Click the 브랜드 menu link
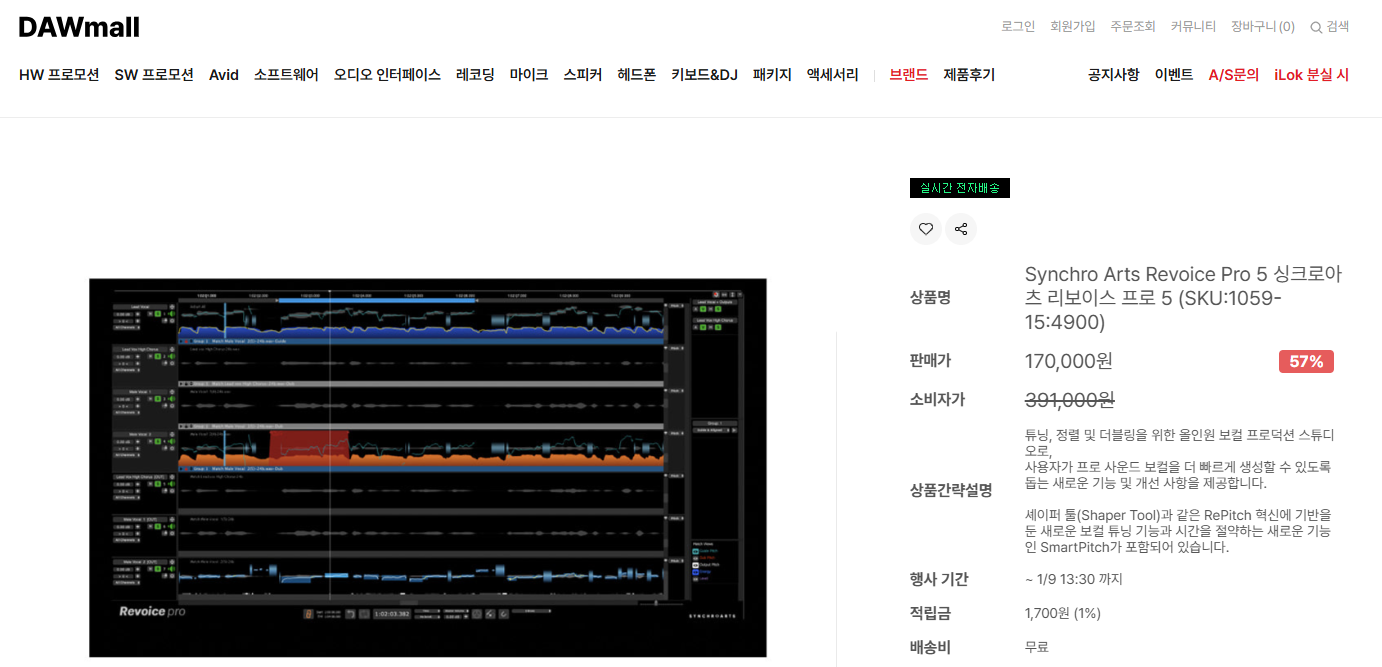 [908, 75]
